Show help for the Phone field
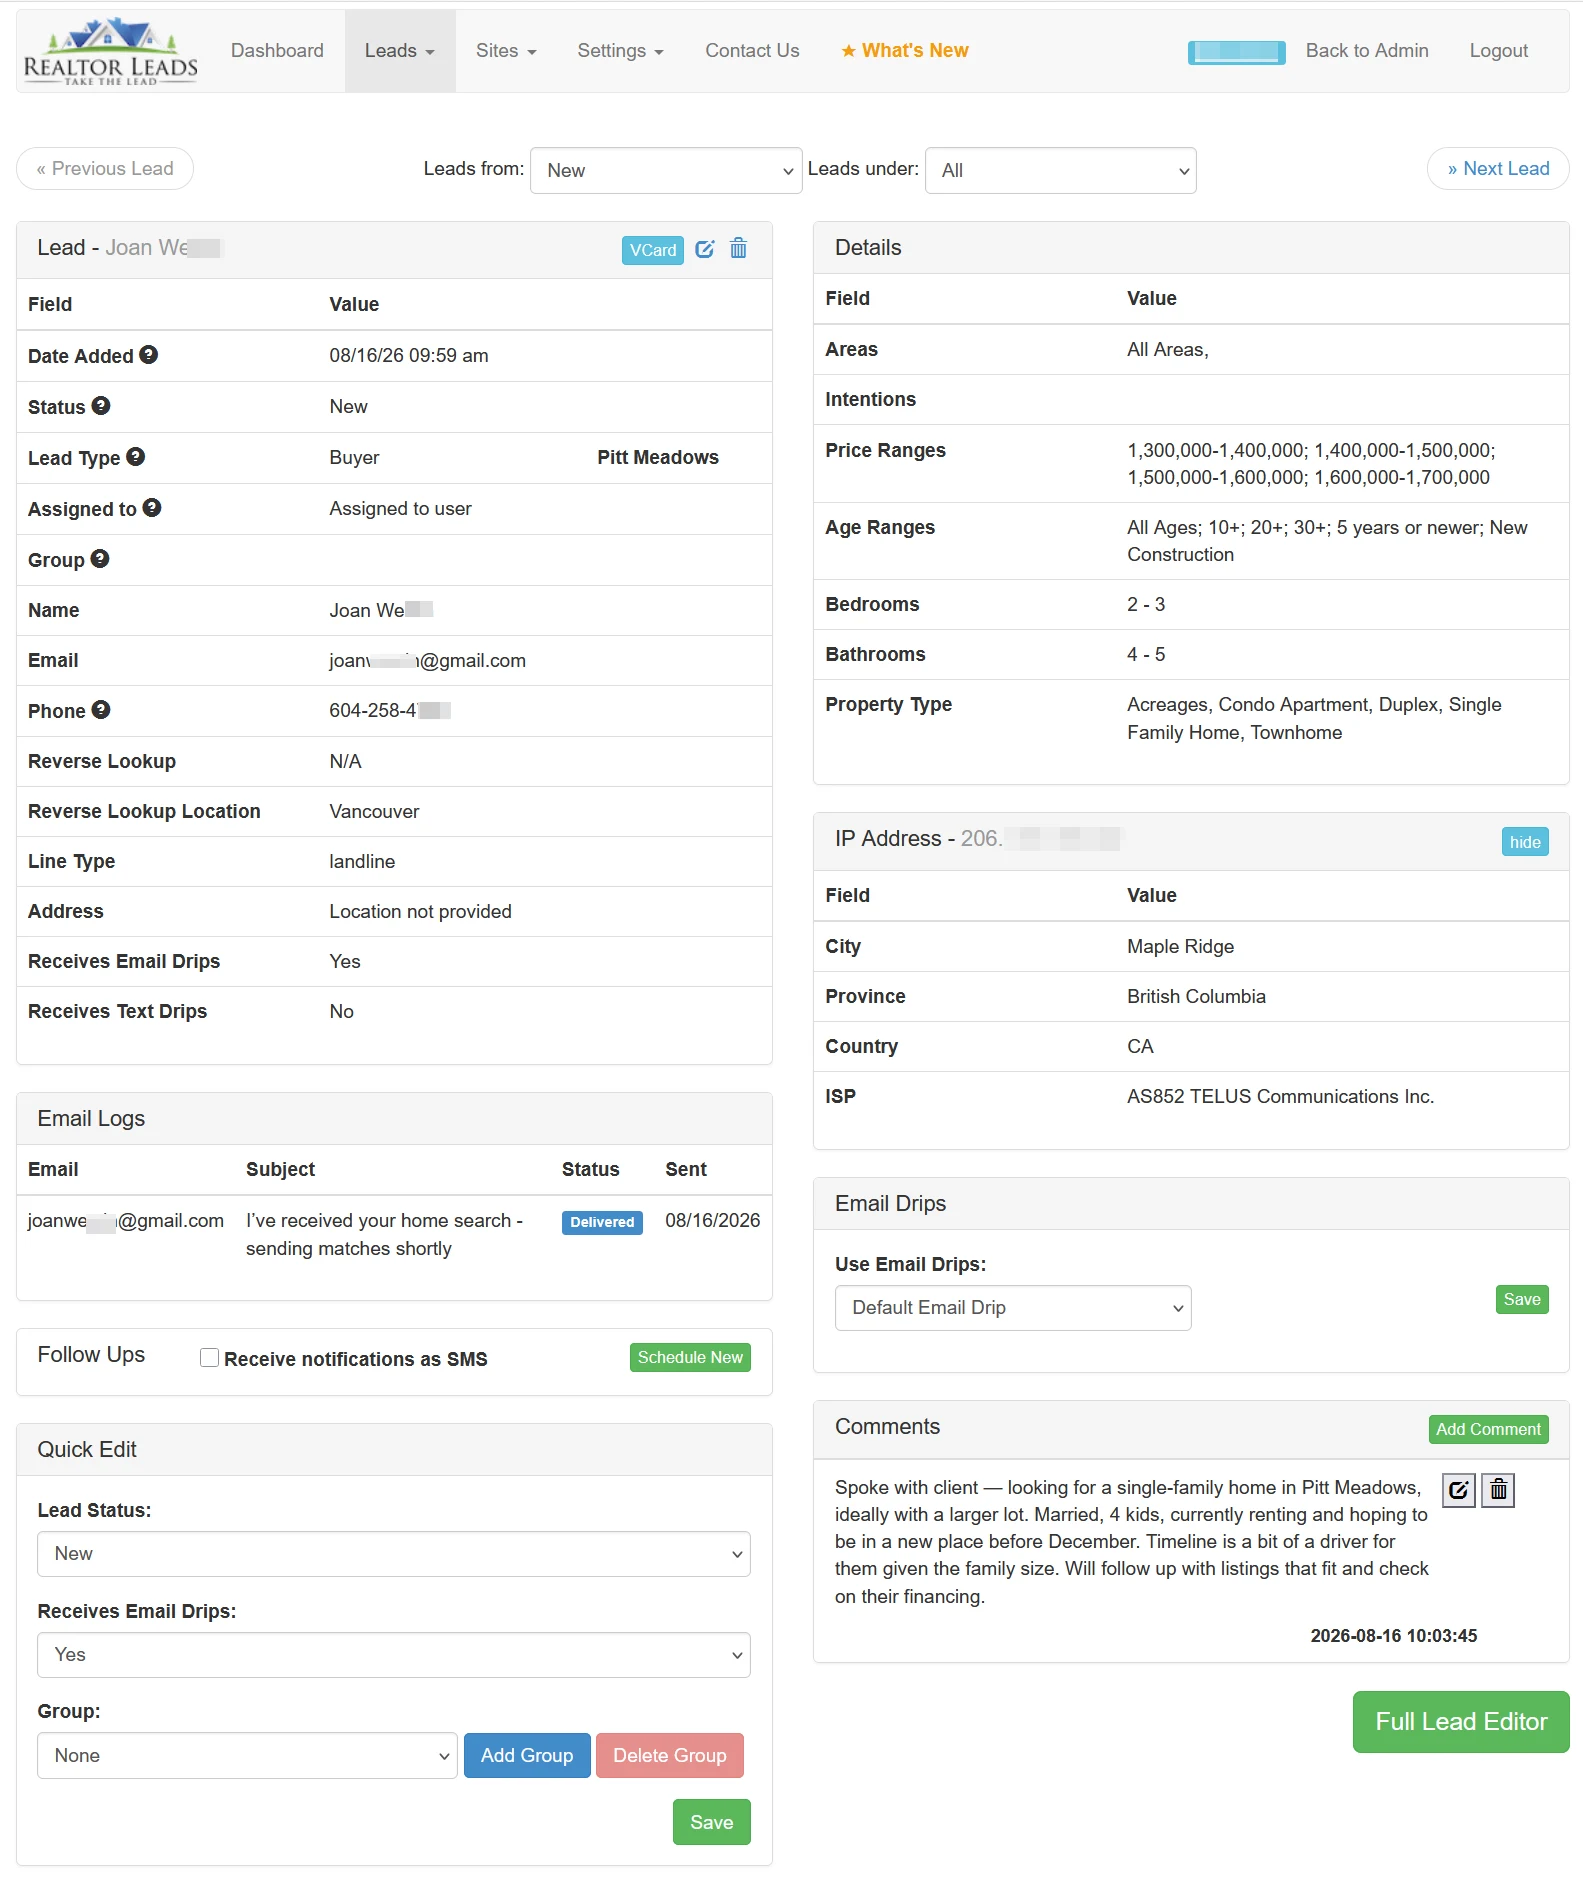This screenshot has width=1583, height=1879. coord(101,710)
